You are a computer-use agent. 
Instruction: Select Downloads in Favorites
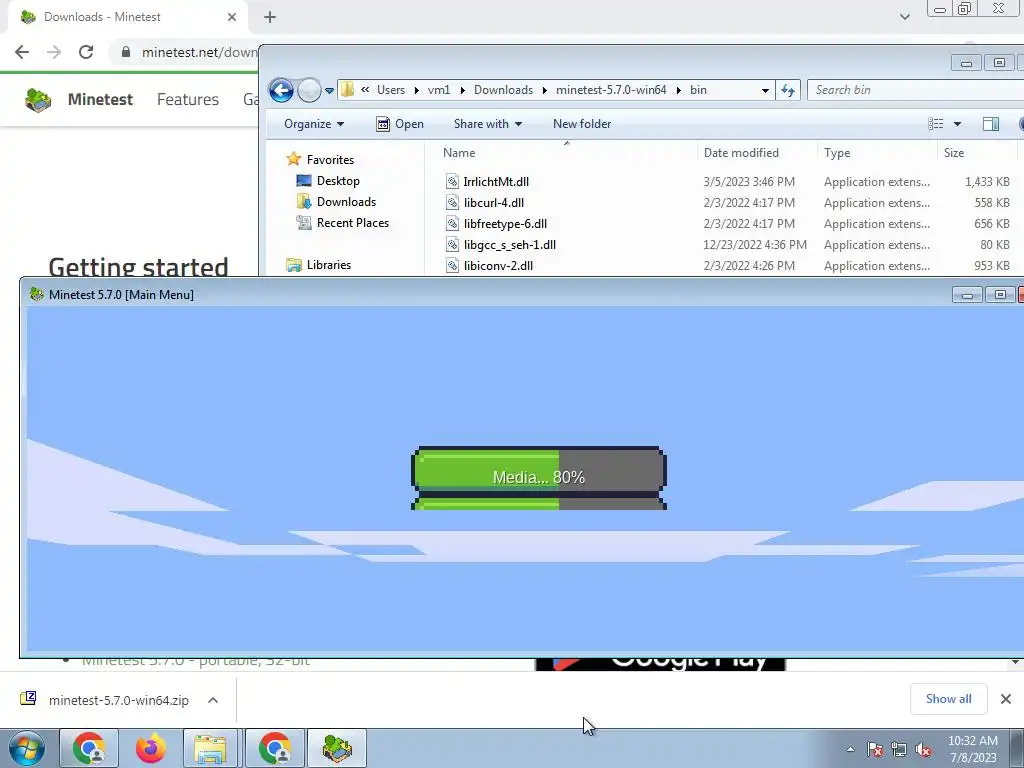336,202
